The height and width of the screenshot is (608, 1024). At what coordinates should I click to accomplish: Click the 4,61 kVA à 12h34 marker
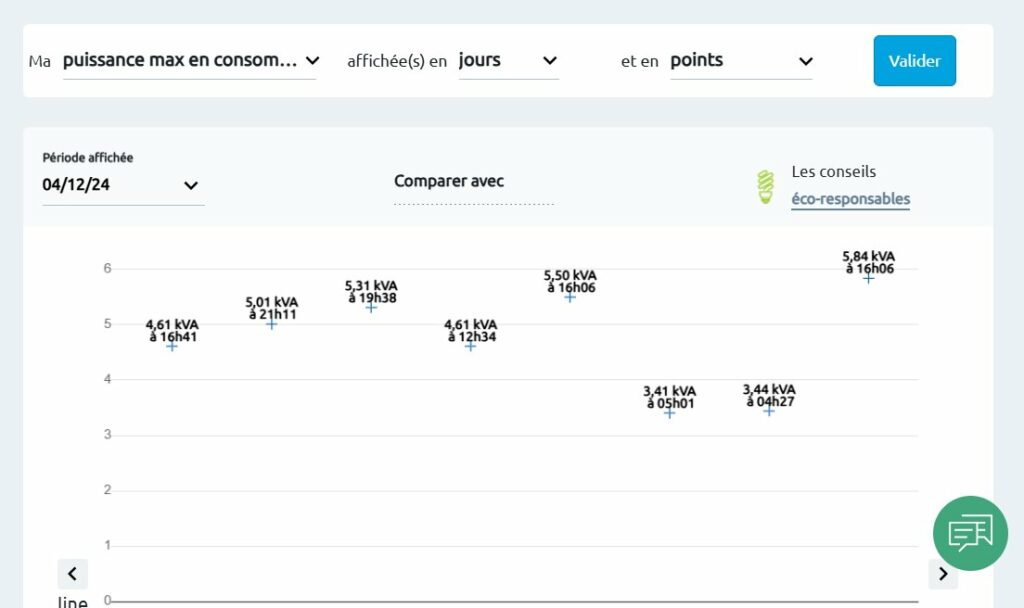pyautogui.click(x=470, y=346)
